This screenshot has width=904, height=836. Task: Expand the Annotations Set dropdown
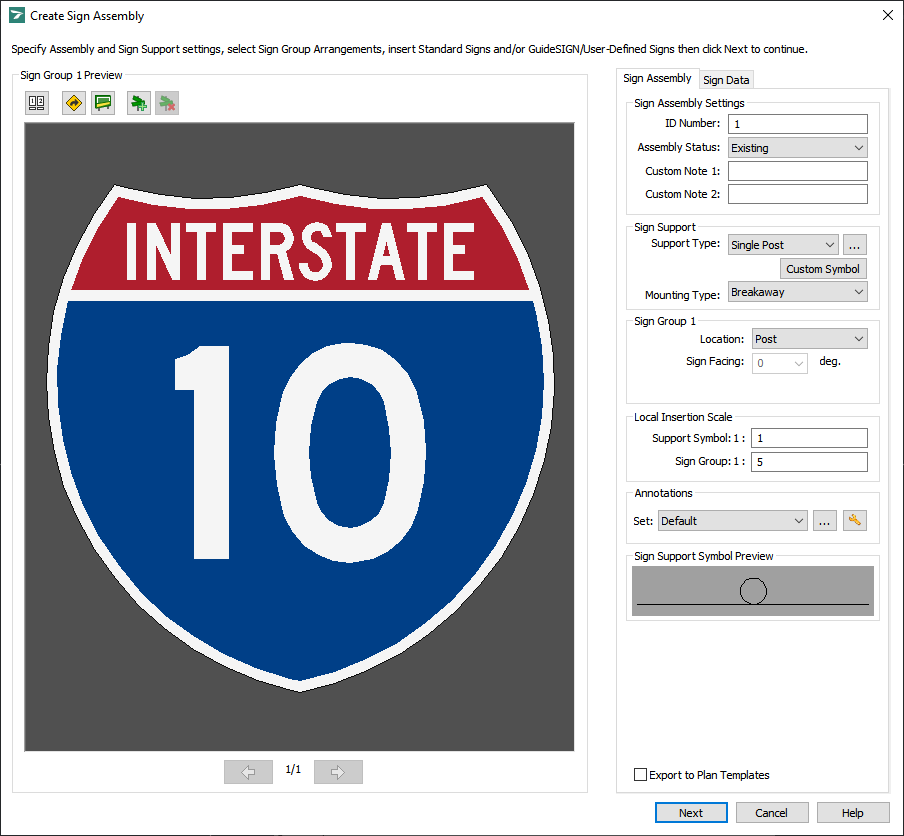pyautogui.click(x=733, y=521)
